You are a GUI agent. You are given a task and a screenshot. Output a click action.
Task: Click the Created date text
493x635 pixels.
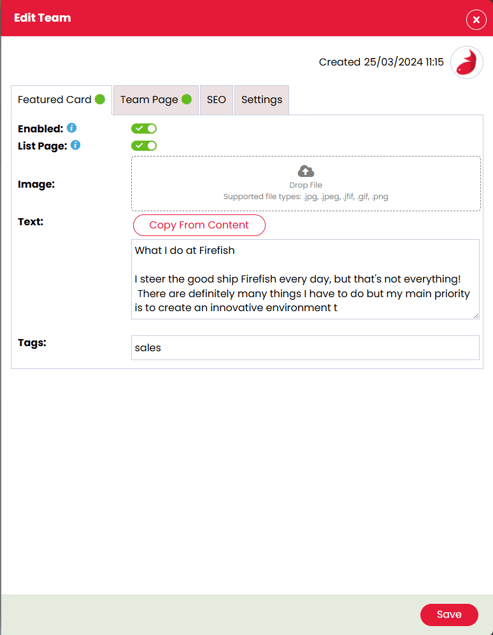pos(381,62)
